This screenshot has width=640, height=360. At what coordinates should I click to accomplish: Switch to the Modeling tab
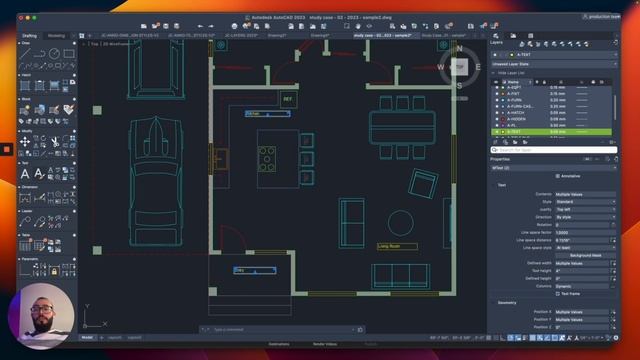click(x=56, y=36)
